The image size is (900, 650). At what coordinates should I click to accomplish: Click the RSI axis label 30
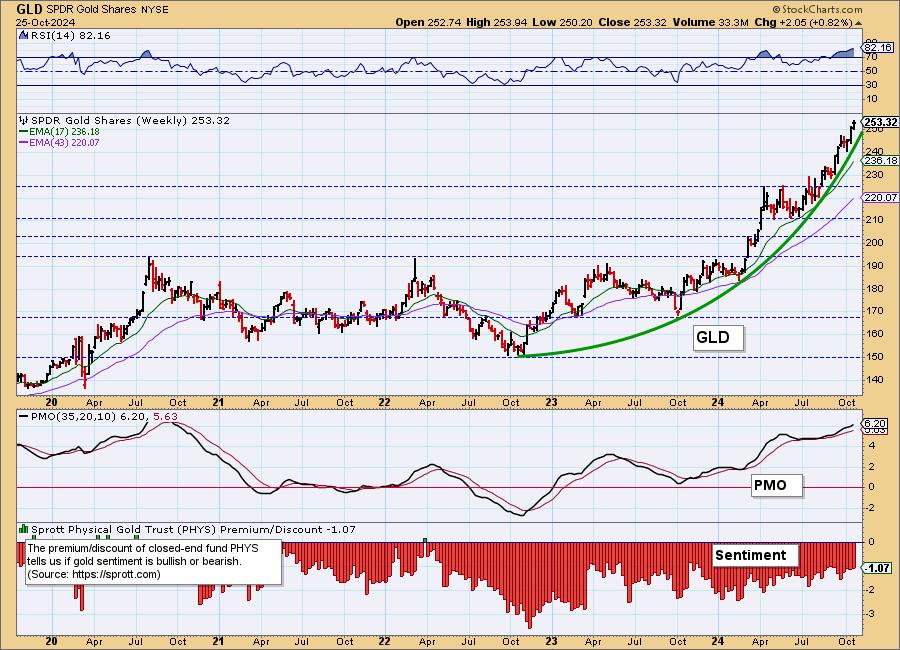[871, 85]
